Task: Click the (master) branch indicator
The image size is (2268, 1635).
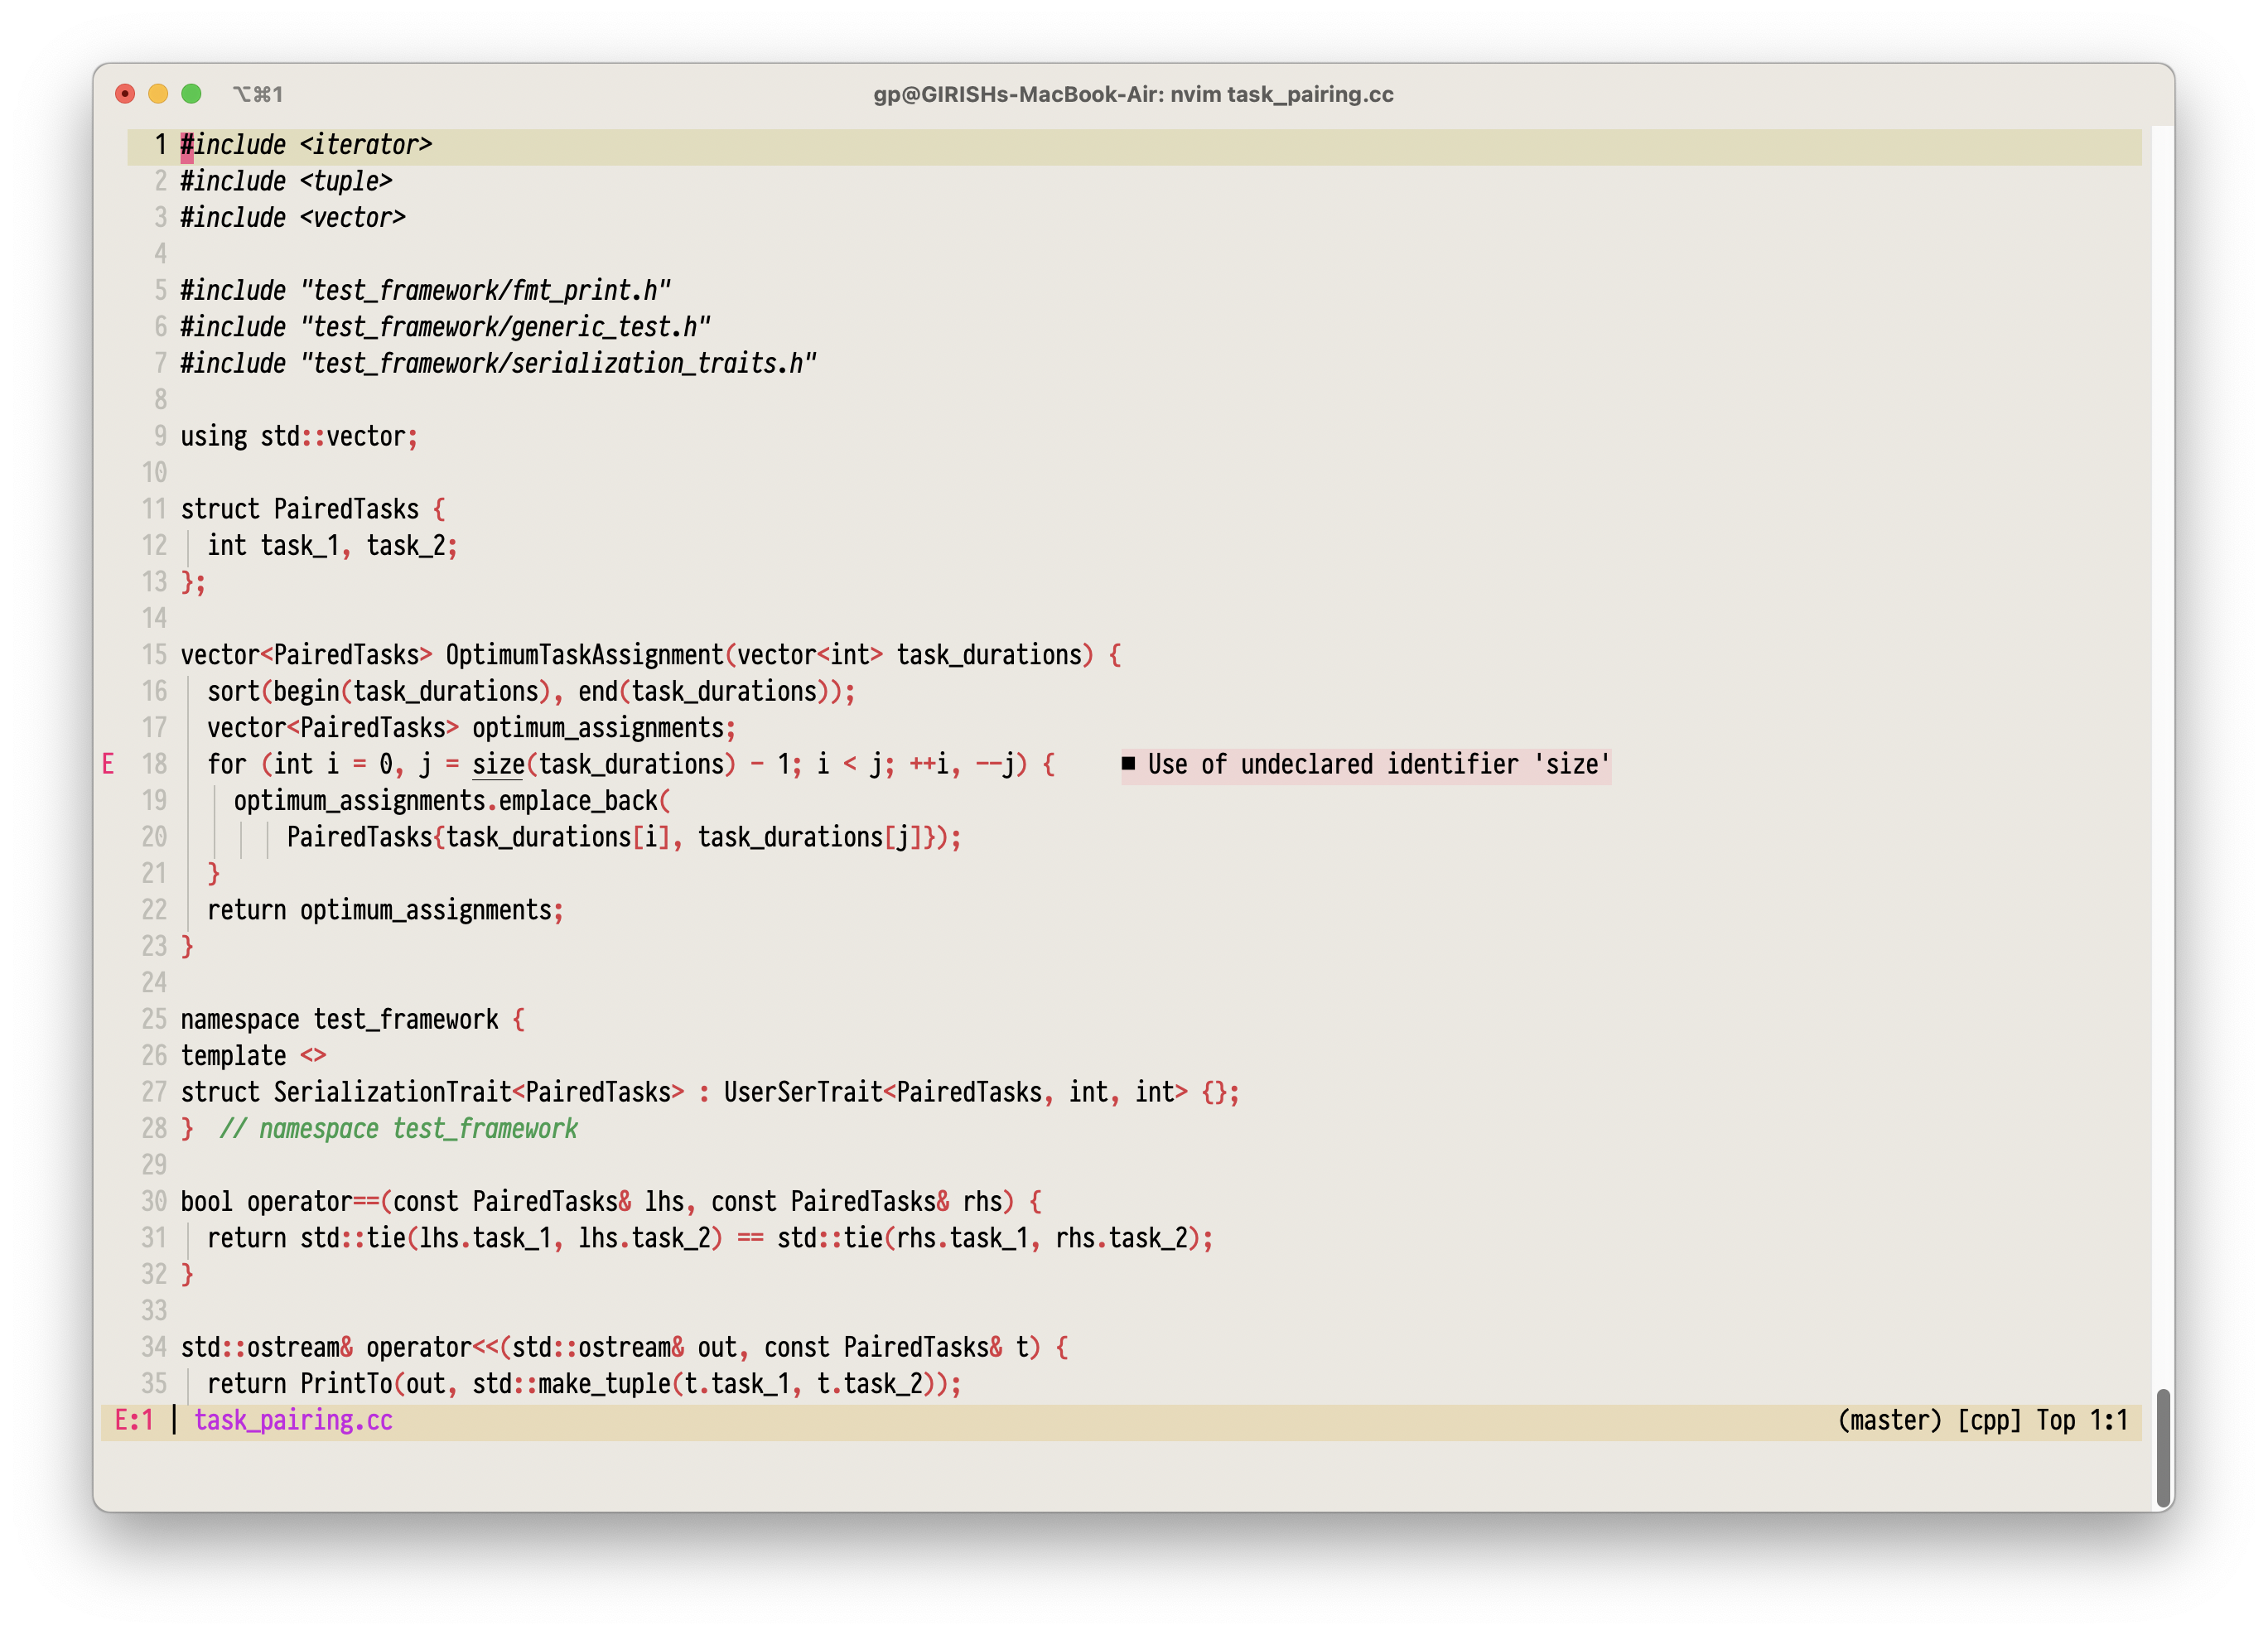Action: 1889,1421
